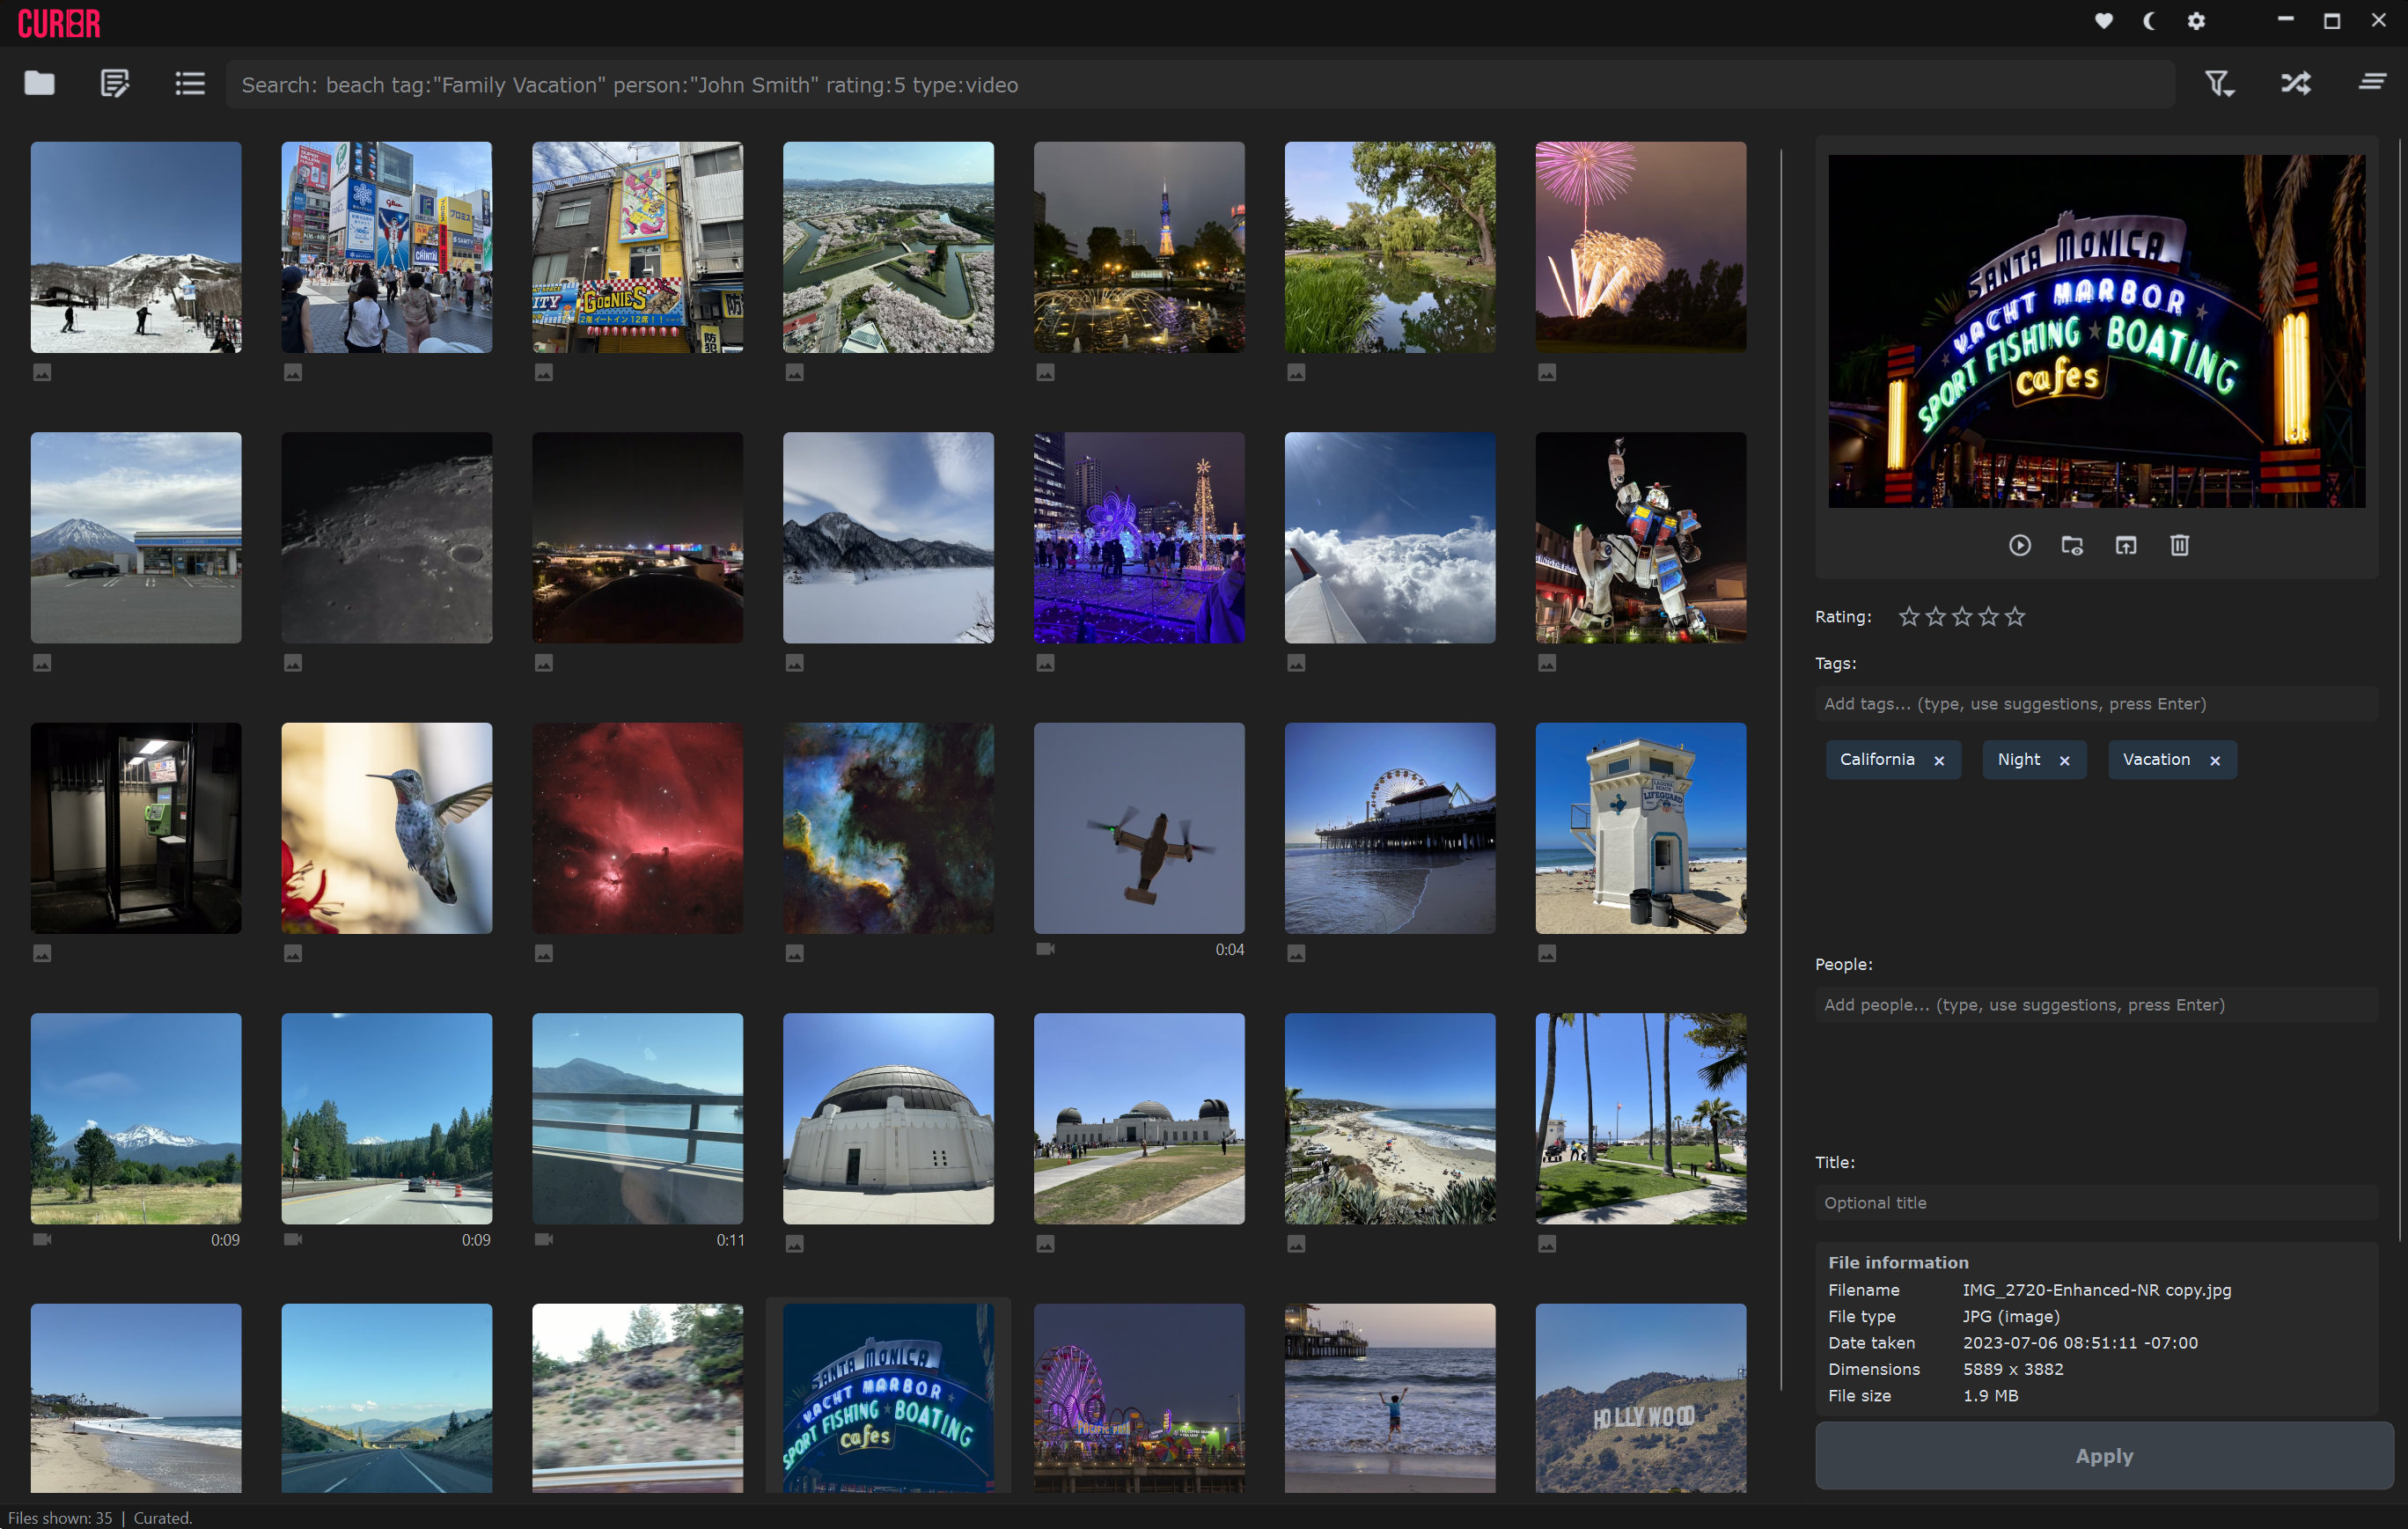The width and height of the screenshot is (2408, 1529).
Task: Remove the Night tag
Action: click(x=2063, y=760)
